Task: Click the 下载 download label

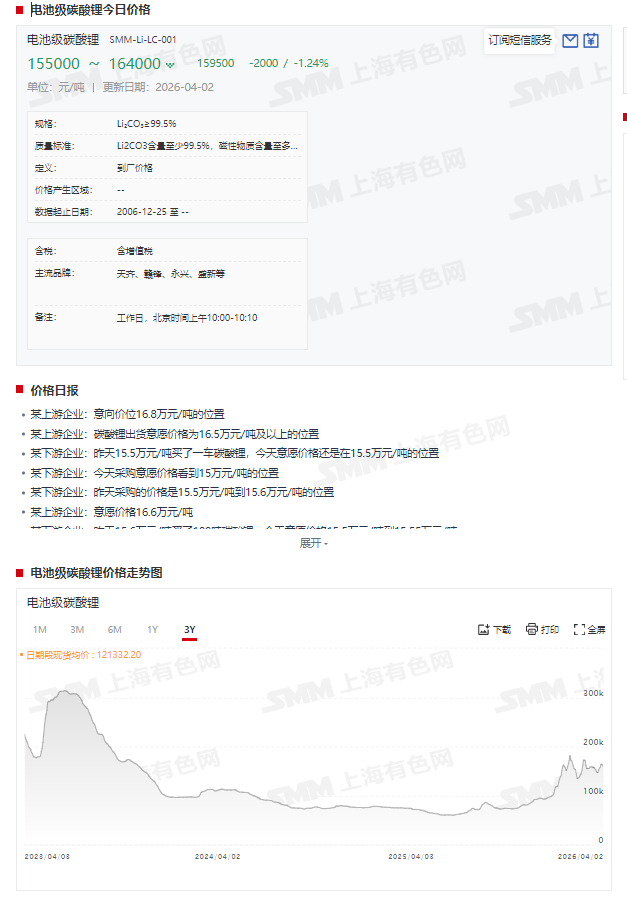Action: point(502,630)
